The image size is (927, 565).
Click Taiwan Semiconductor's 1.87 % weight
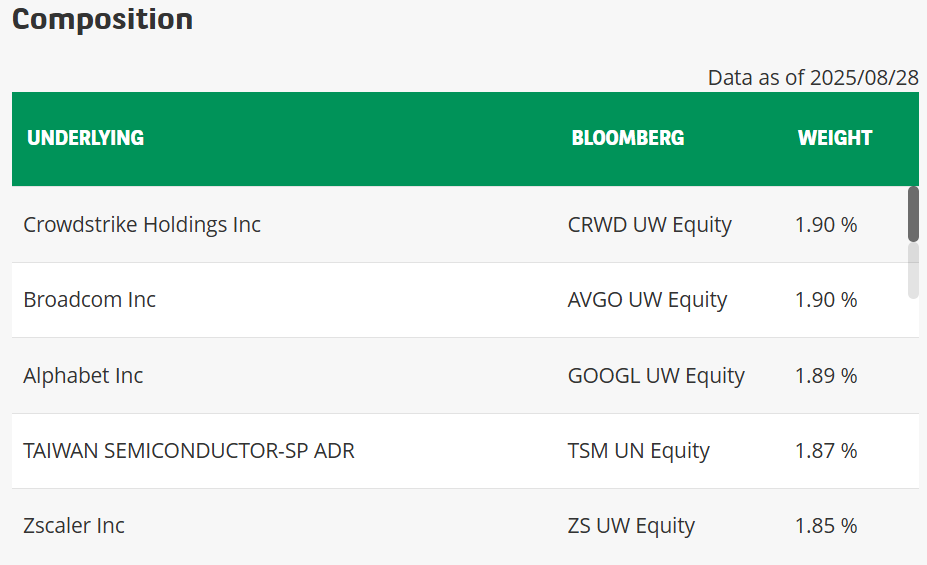pyautogui.click(x=826, y=450)
